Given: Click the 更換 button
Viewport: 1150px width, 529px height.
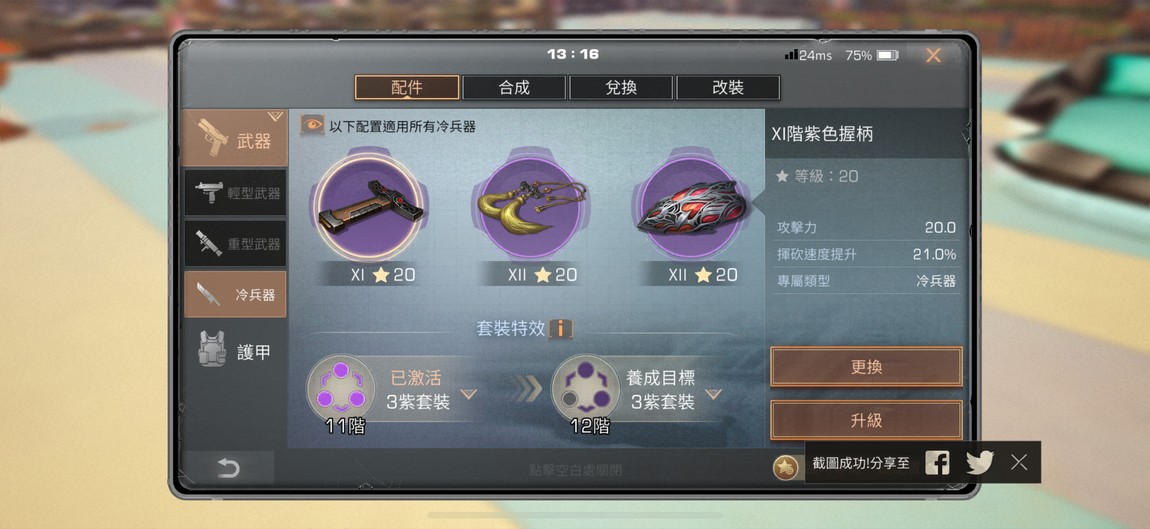Looking at the screenshot, I should pyautogui.click(x=866, y=367).
